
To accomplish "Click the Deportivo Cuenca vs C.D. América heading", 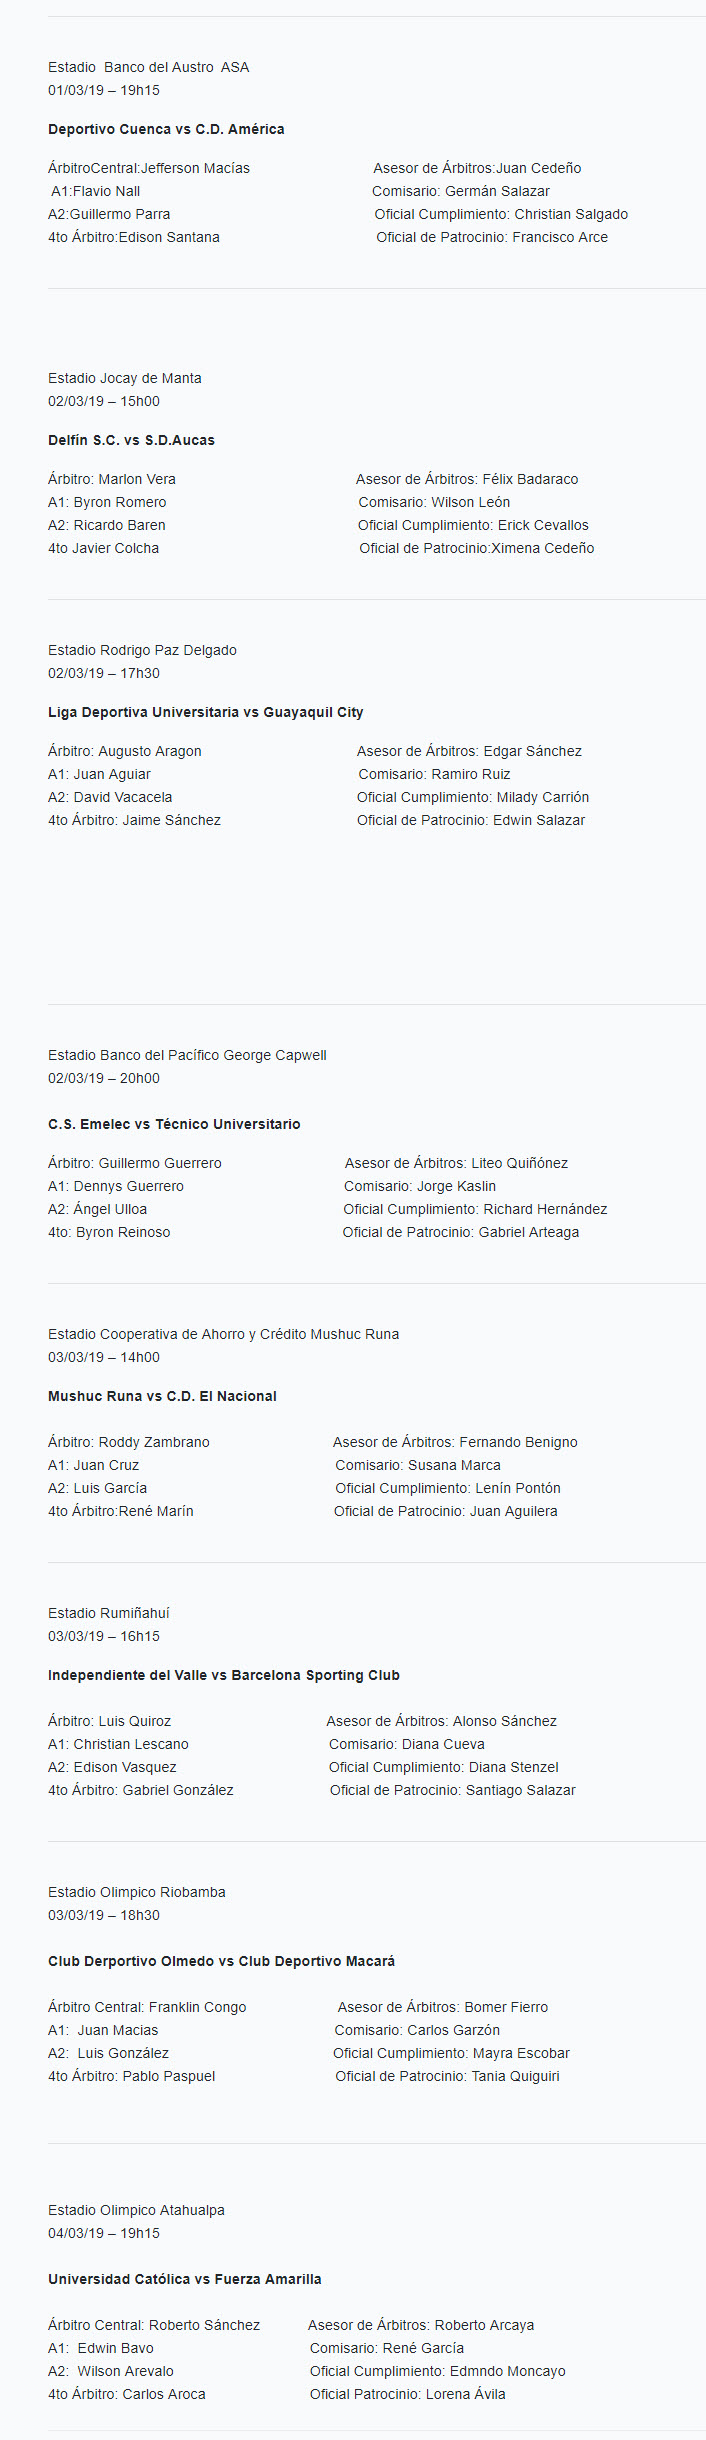I will tap(166, 129).
